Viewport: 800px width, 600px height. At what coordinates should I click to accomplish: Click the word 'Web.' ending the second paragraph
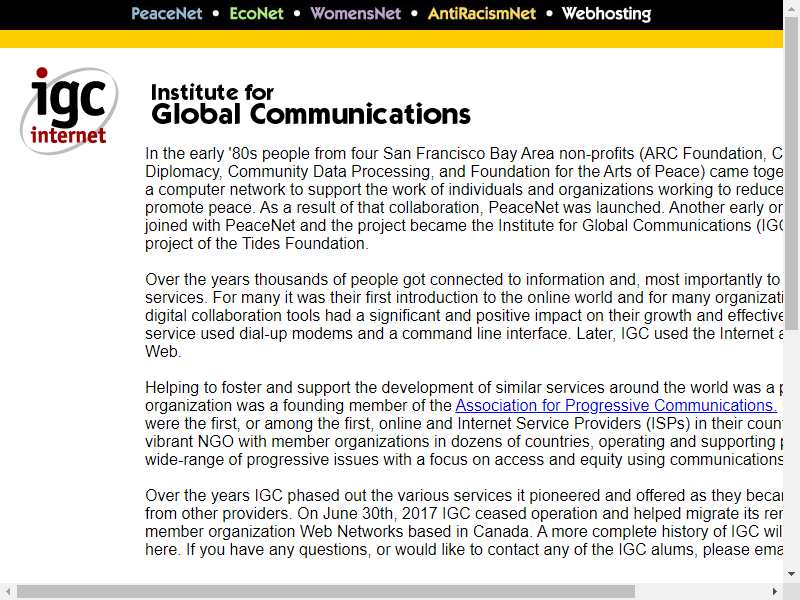pos(163,352)
